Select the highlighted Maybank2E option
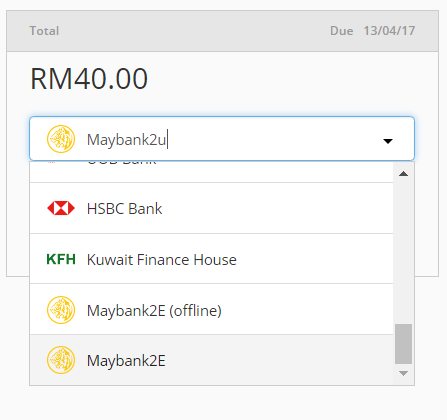 (211, 360)
